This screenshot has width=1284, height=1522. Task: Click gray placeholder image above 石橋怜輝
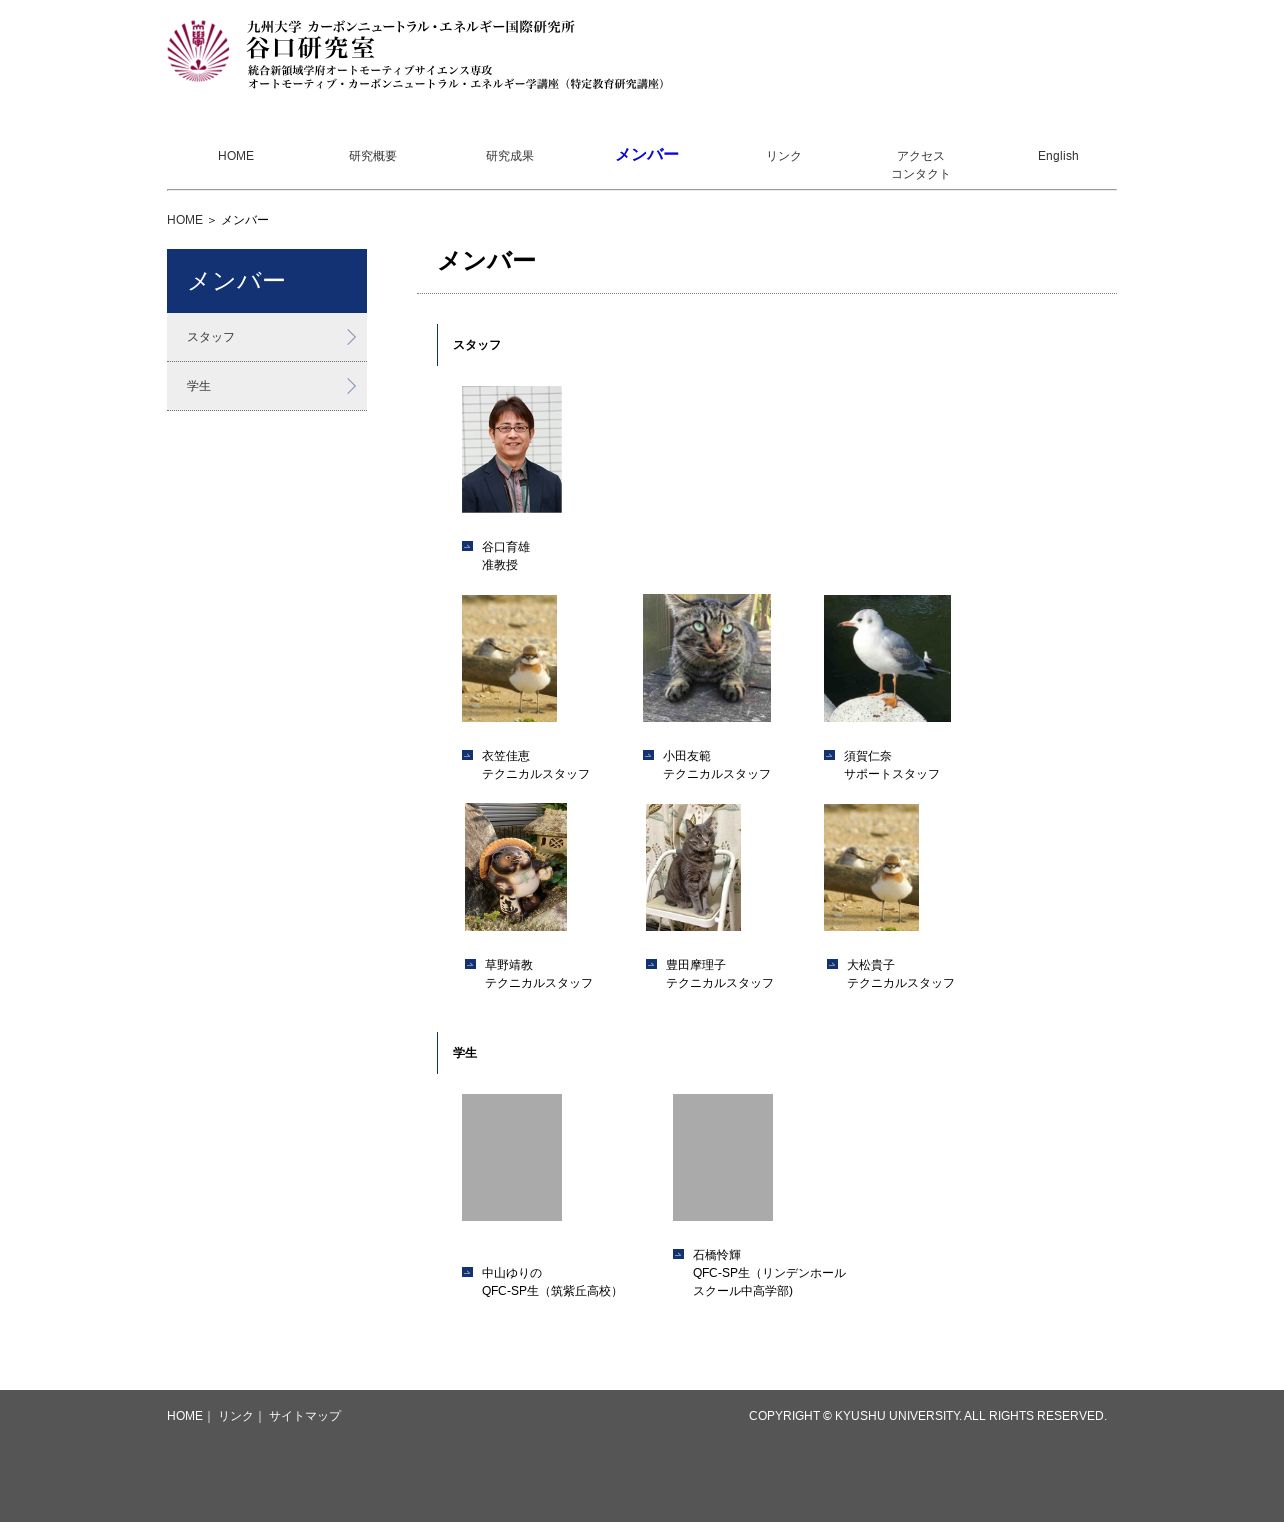click(x=723, y=1157)
